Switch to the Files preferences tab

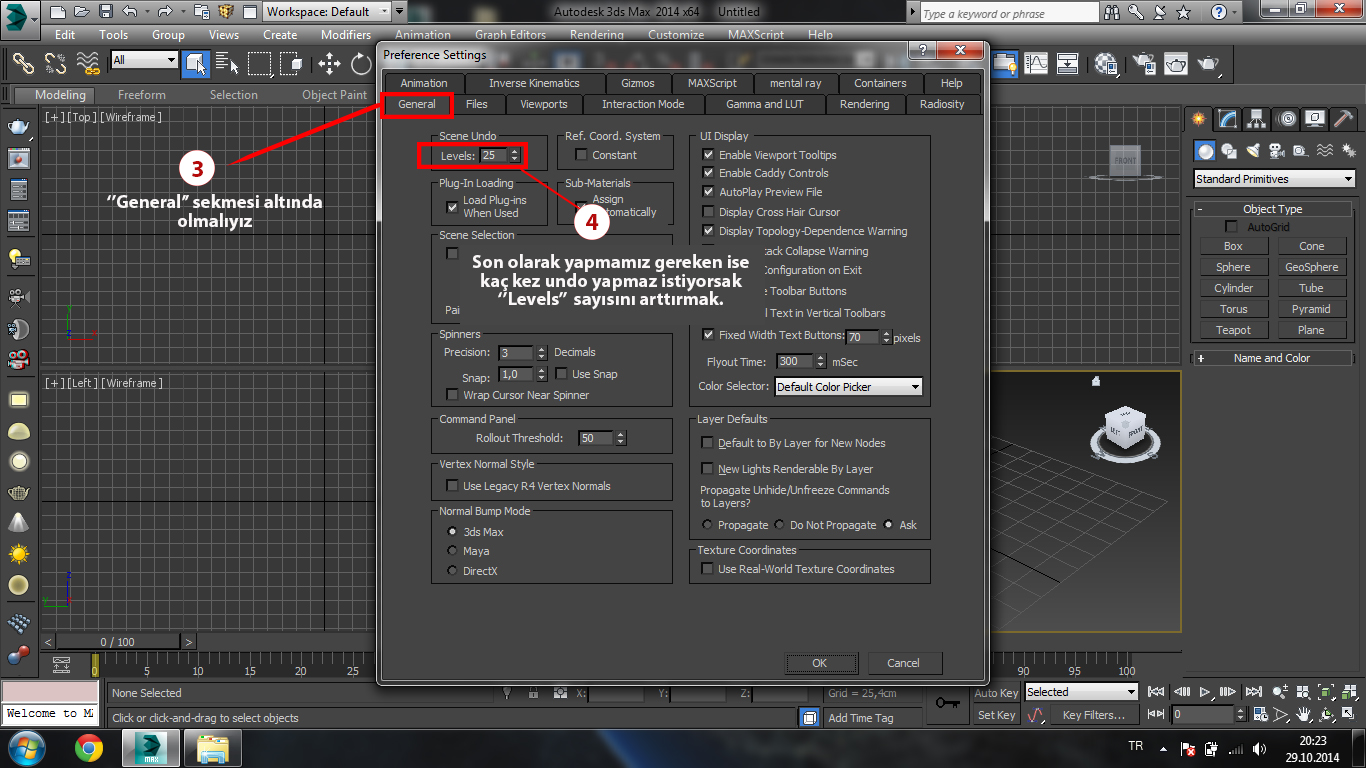[477, 104]
